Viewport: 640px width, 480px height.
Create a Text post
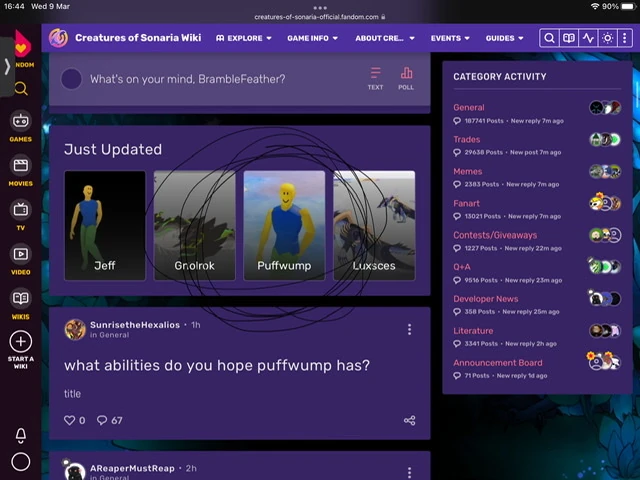375,78
